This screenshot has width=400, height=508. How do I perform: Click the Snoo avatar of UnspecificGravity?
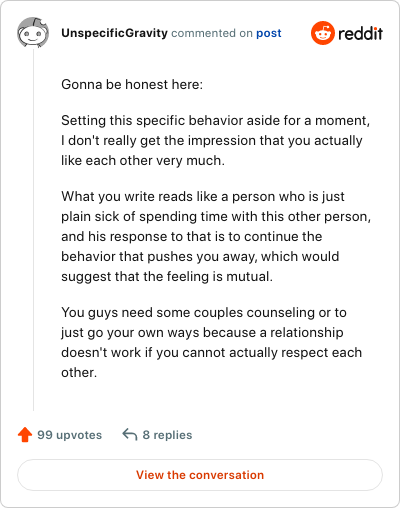33,33
